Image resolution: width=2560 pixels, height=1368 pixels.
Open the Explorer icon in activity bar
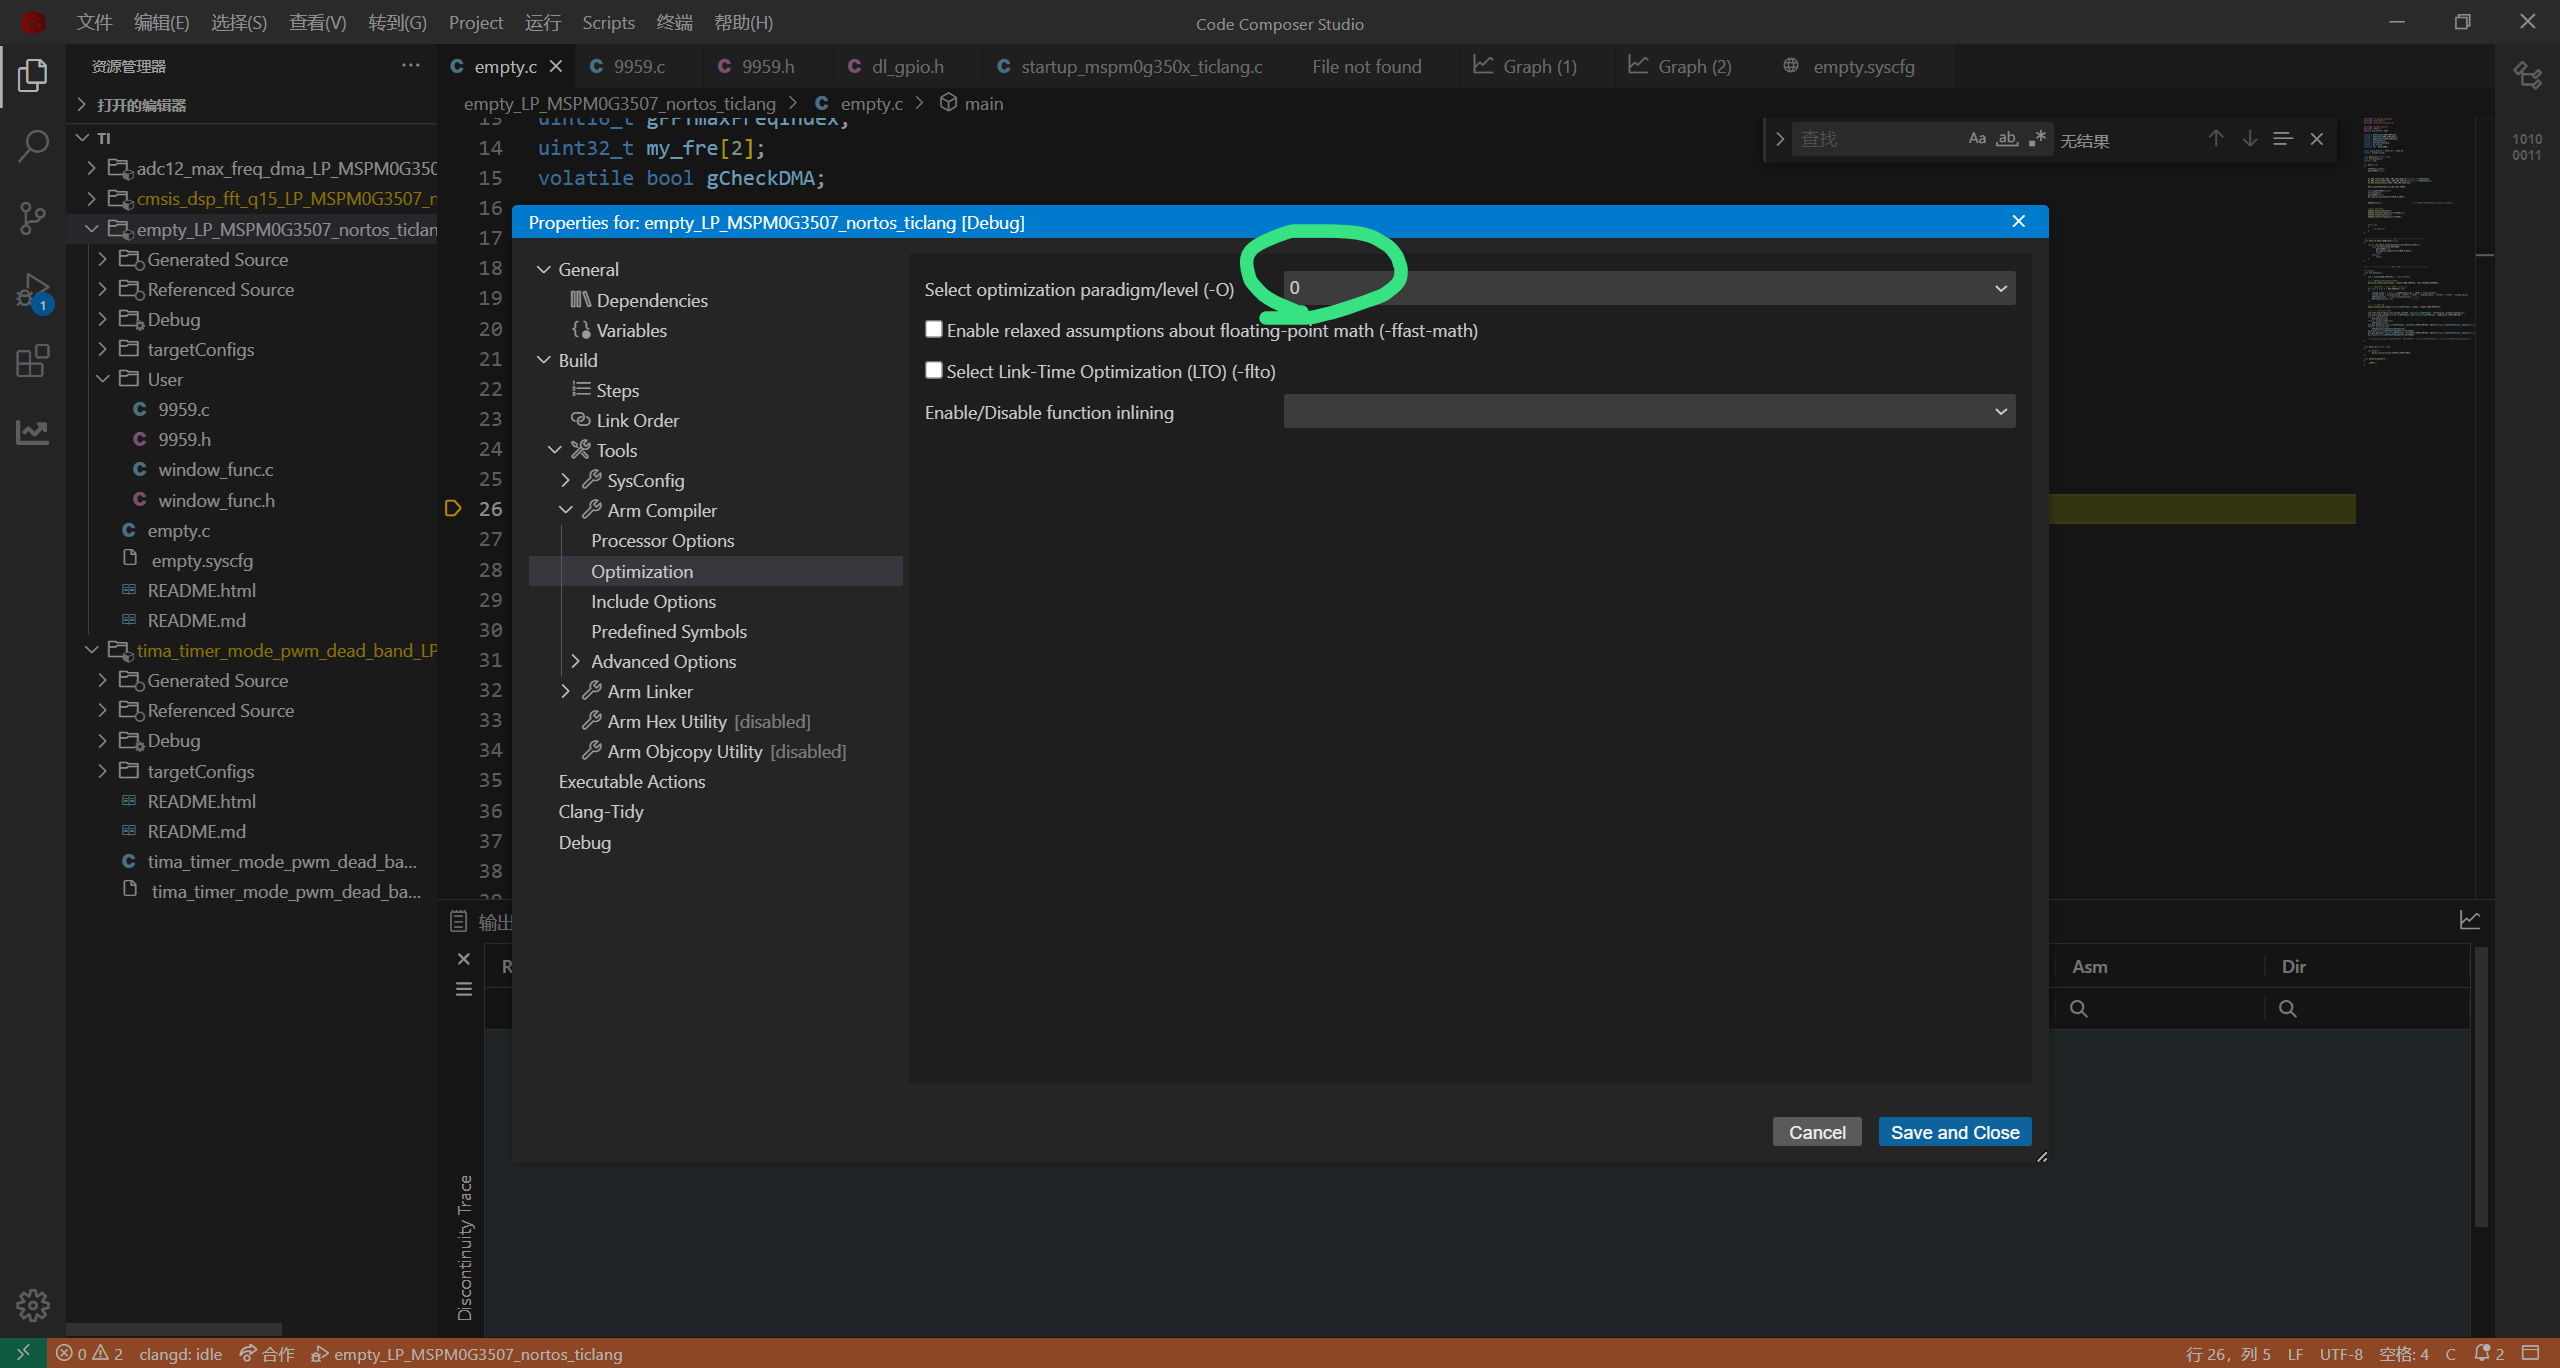point(32,75)
